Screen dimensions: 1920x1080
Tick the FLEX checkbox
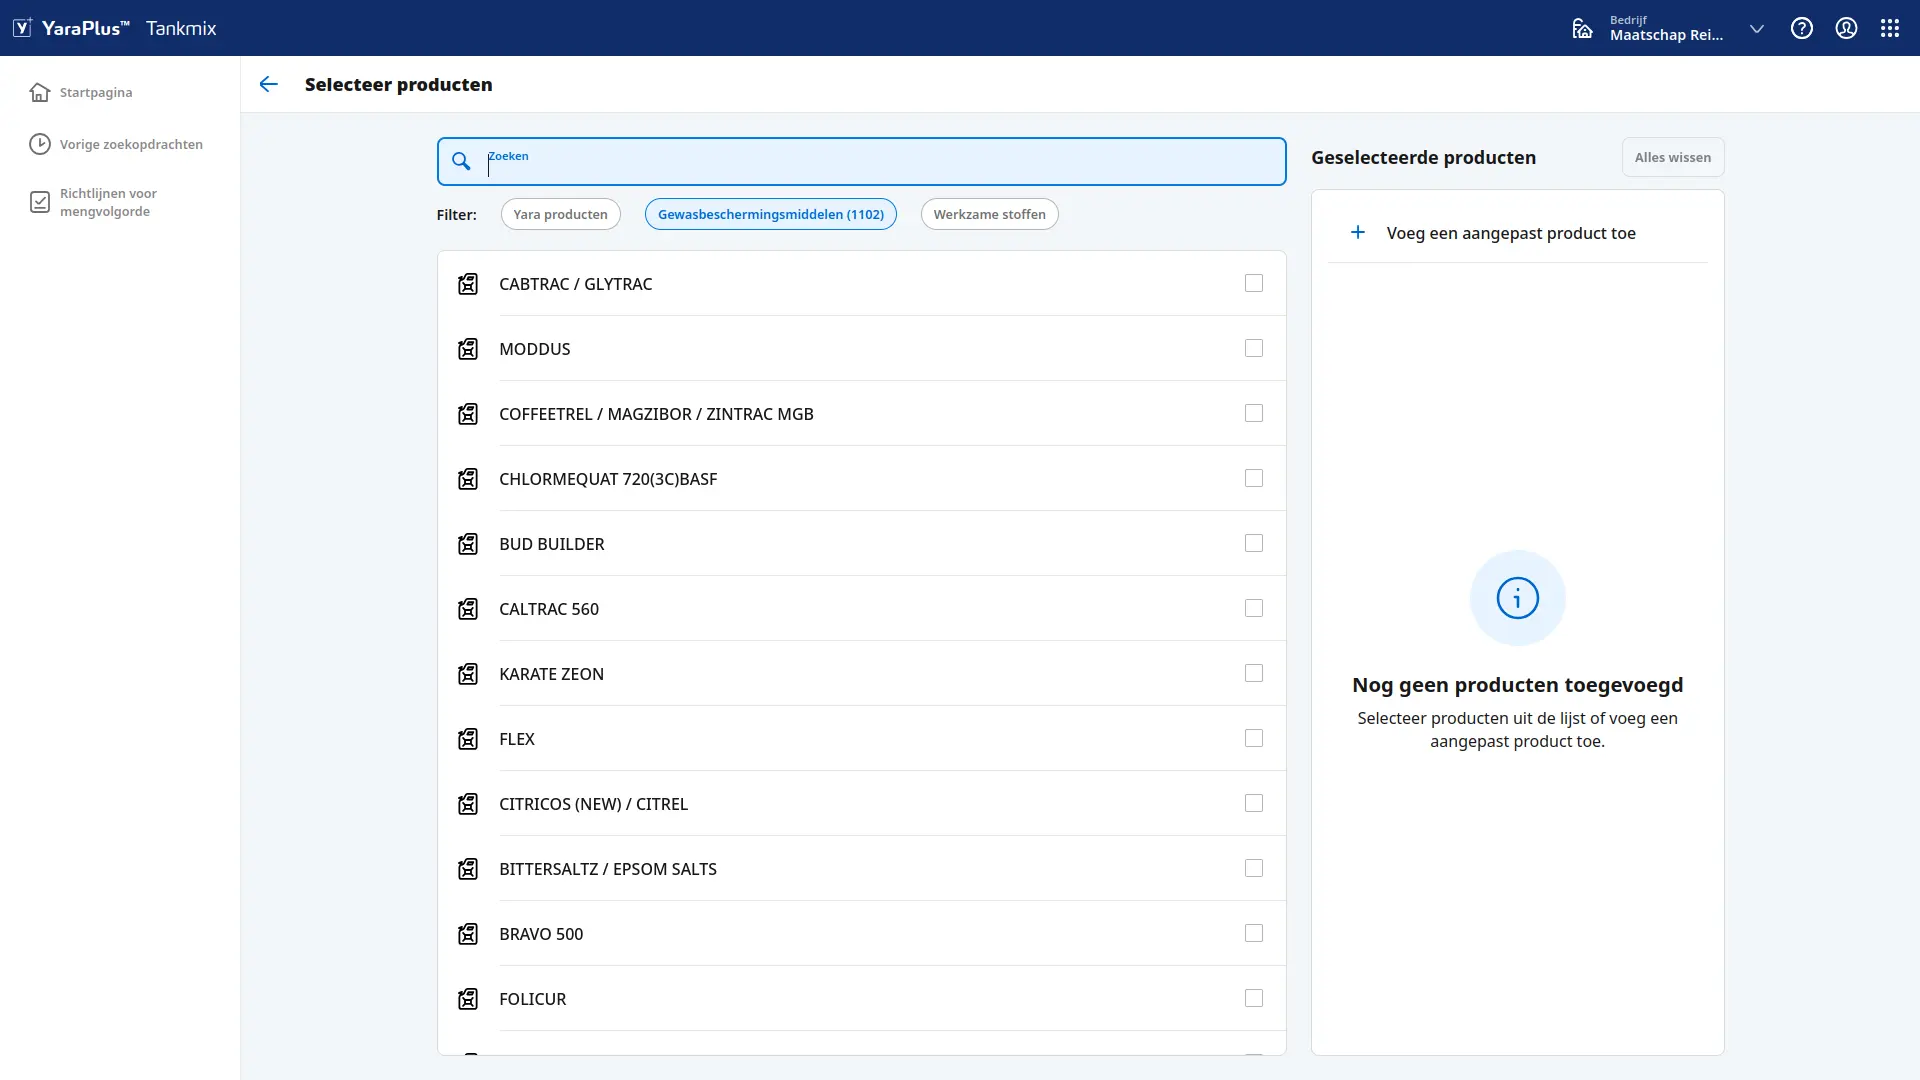[1254, 738]
